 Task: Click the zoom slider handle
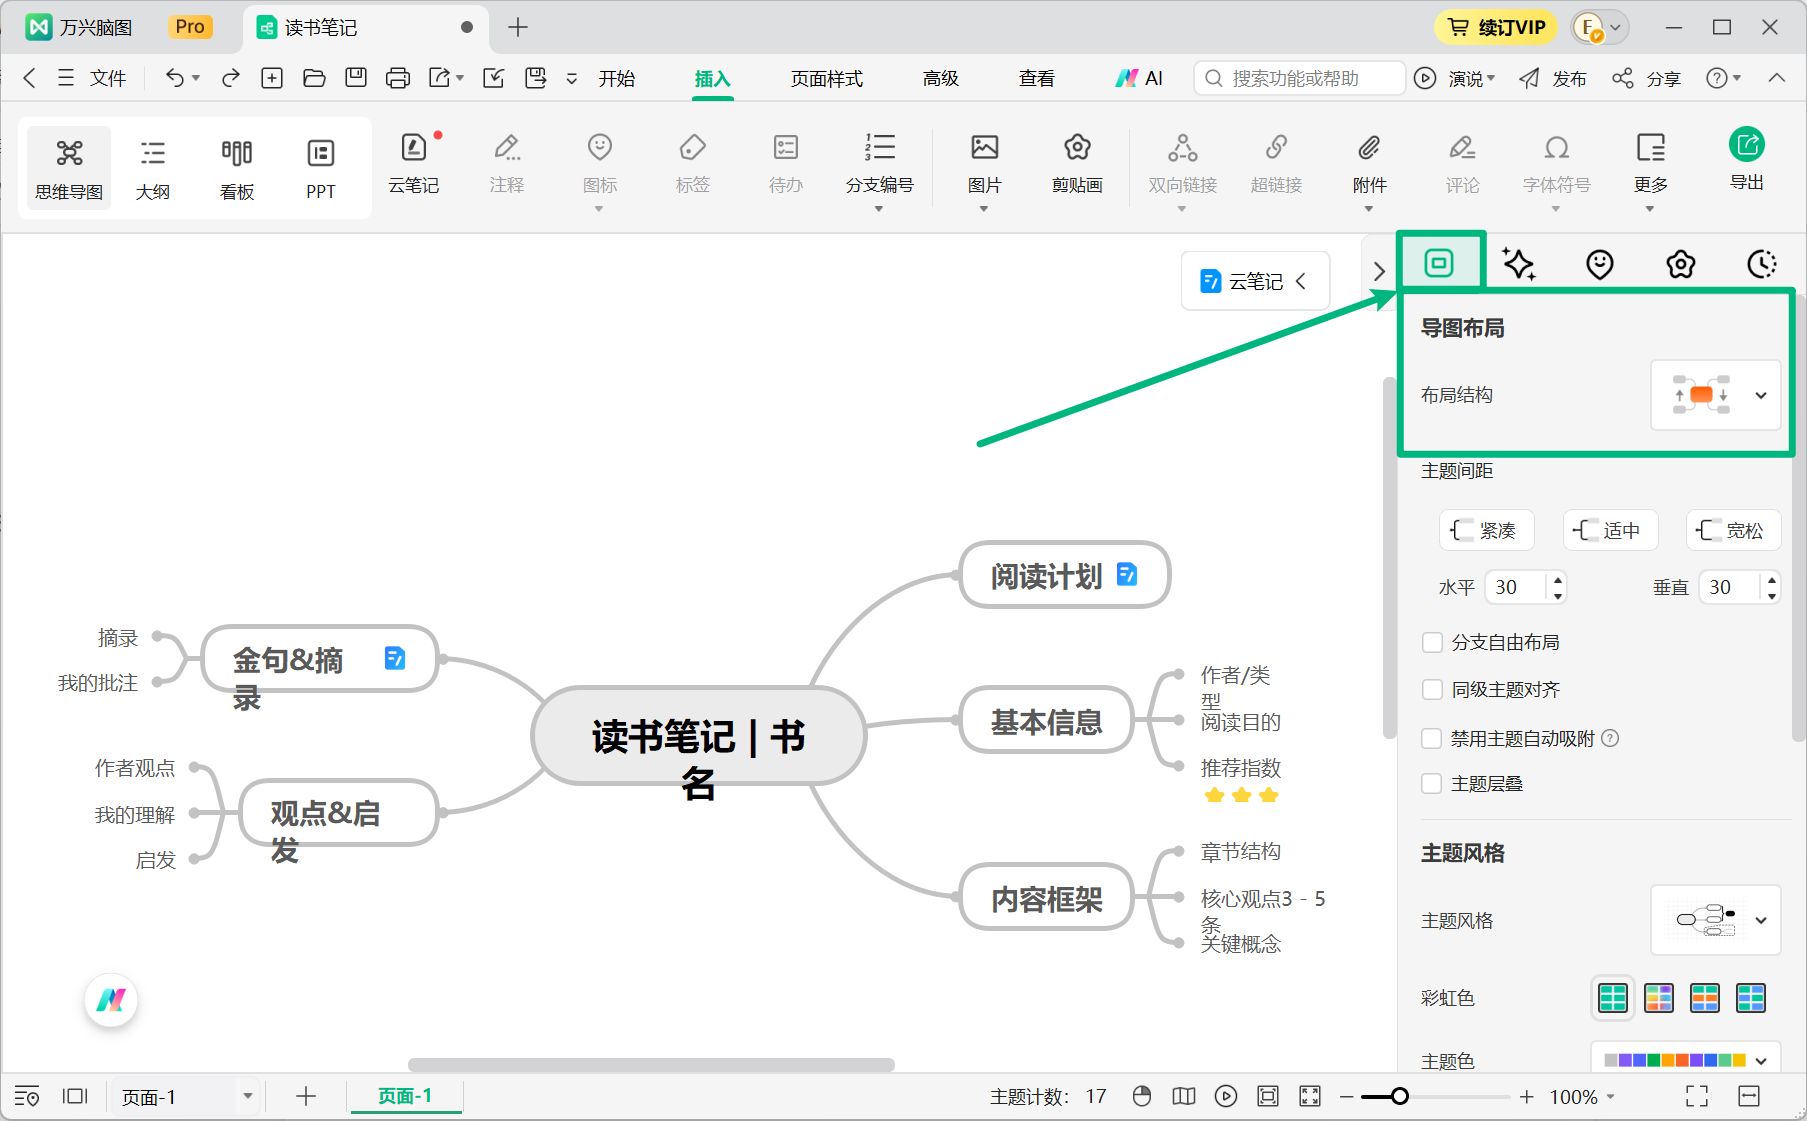[1400, 1097]
